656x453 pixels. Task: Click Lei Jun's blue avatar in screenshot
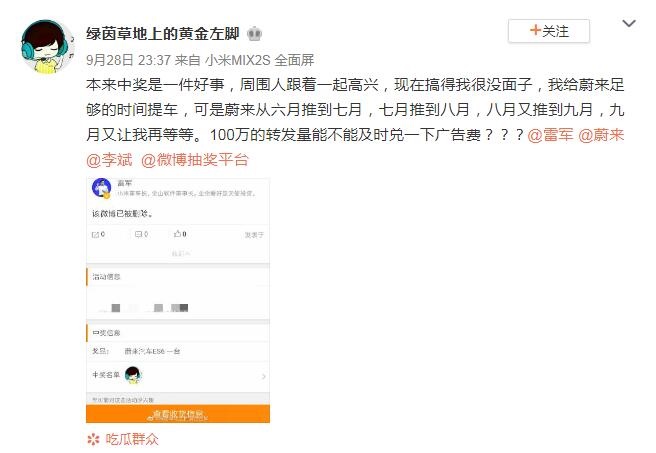102,188
